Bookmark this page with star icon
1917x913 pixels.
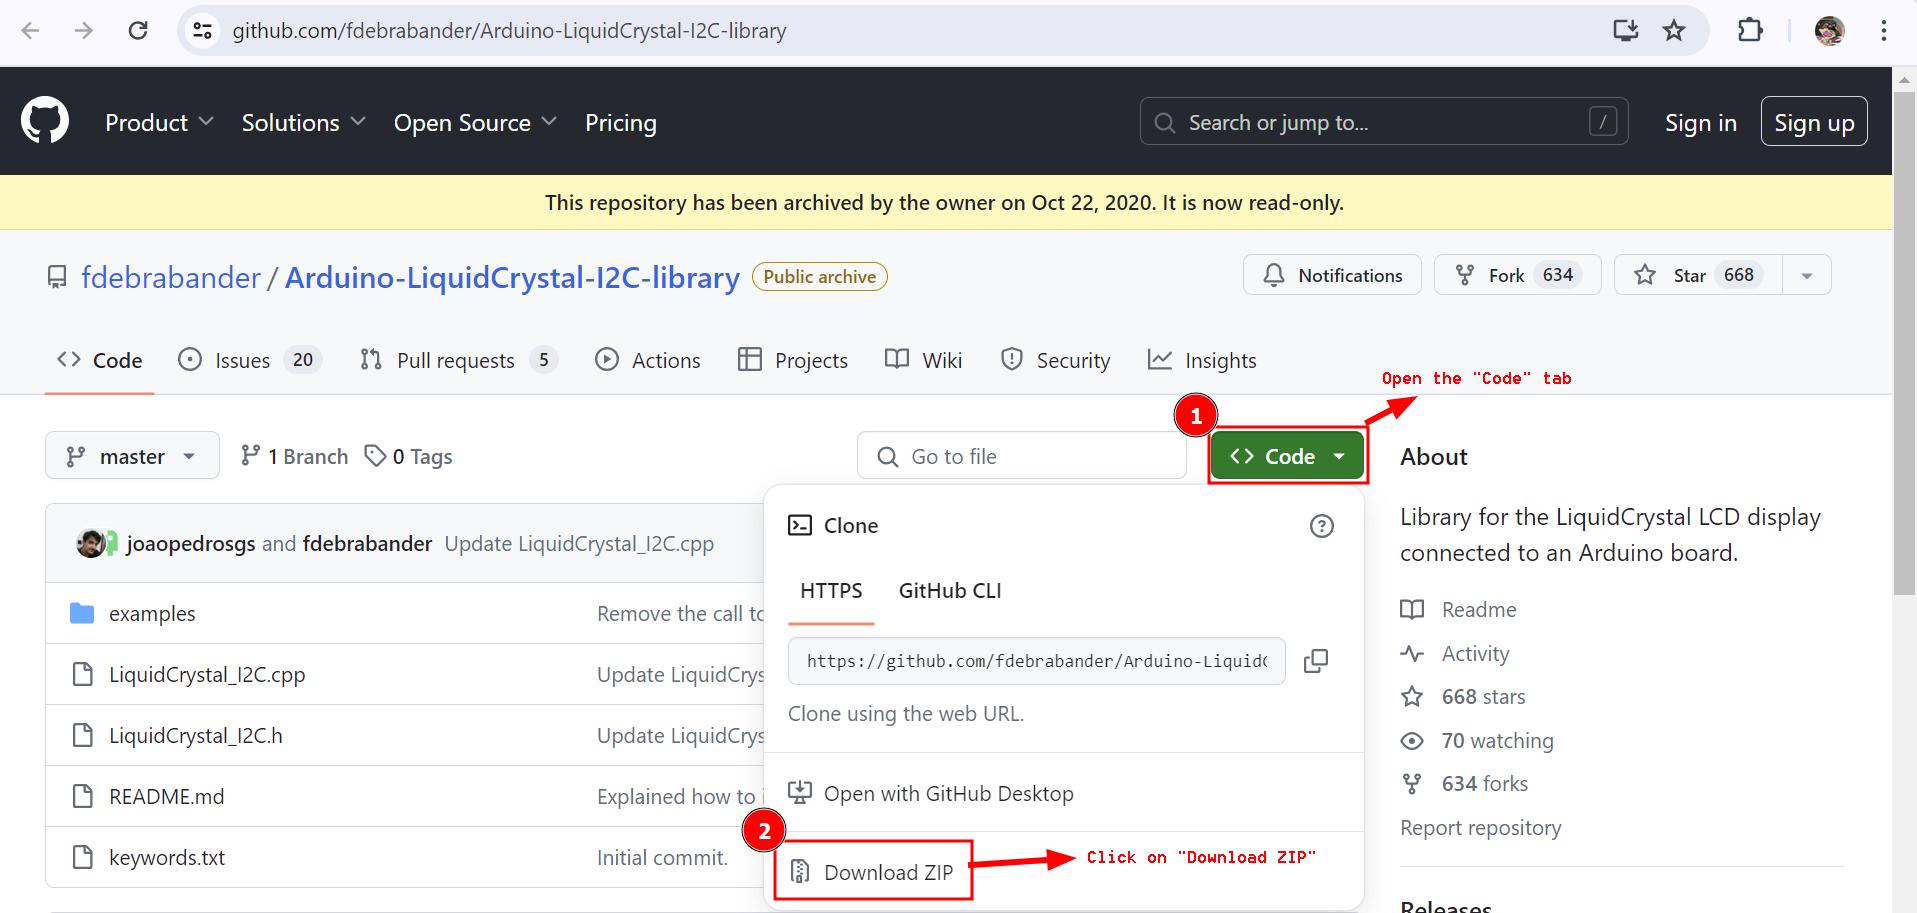[1674, 30]
